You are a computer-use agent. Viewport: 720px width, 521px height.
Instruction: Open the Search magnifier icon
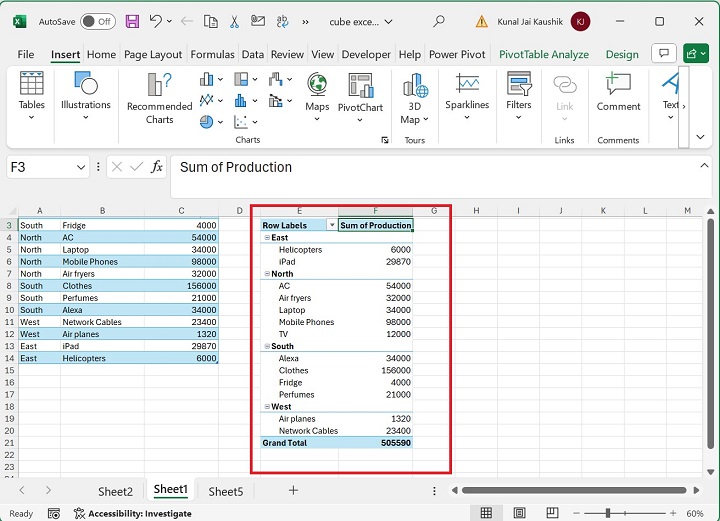tap(439, 21)
